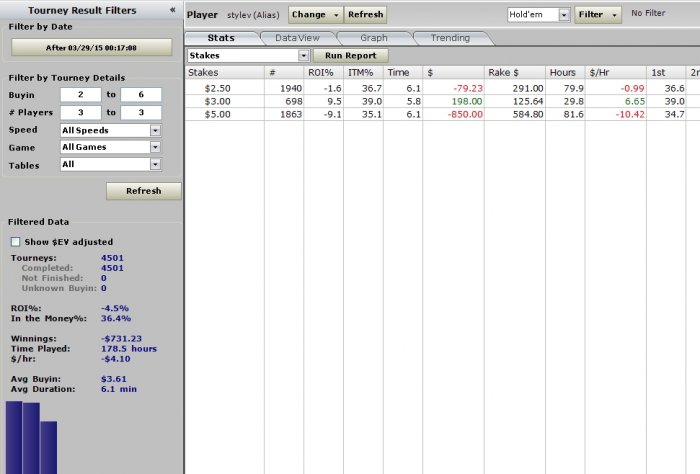
Task: Toggle Show $EV adjusted checkbox
Action: point(15,241)
